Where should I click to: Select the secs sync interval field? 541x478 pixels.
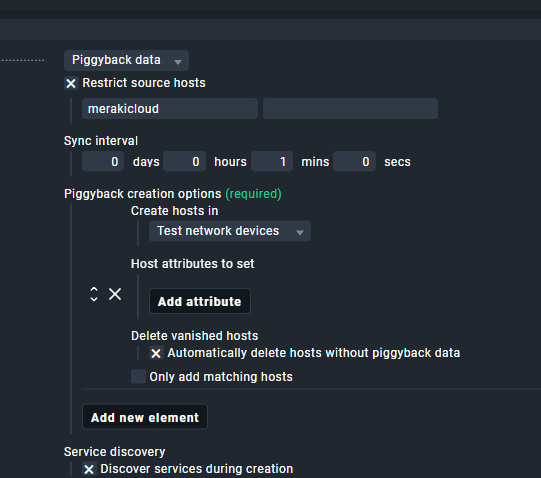tap(354, 162)
